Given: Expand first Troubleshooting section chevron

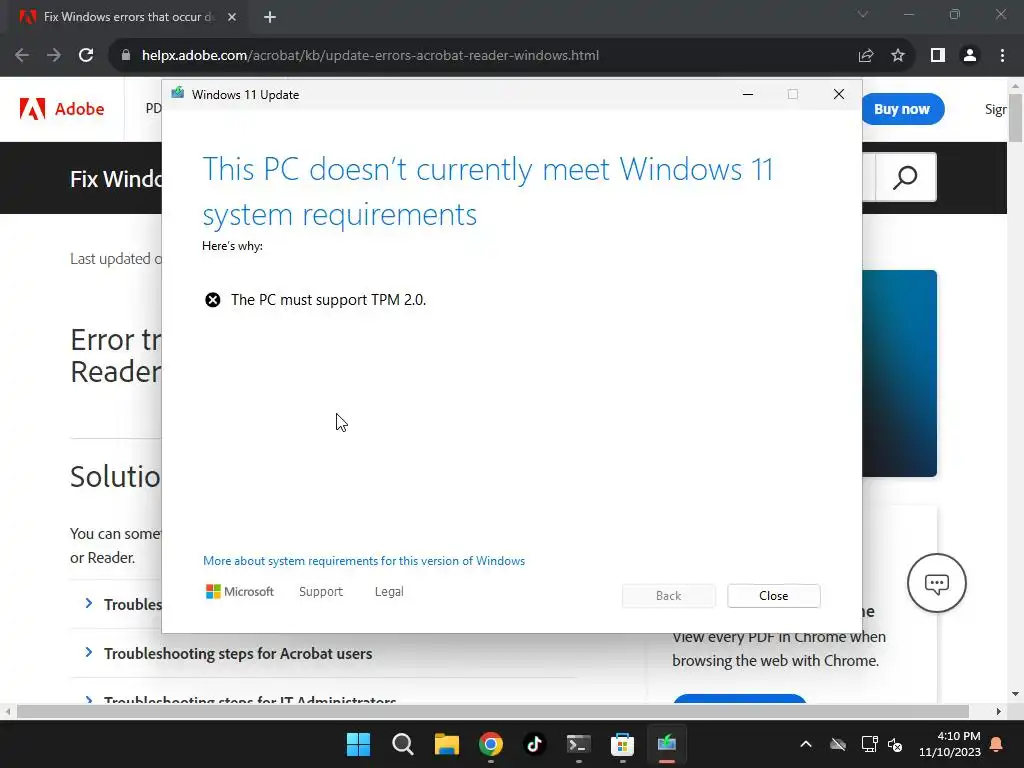Looking at the screenshot, I should [89, 603].
